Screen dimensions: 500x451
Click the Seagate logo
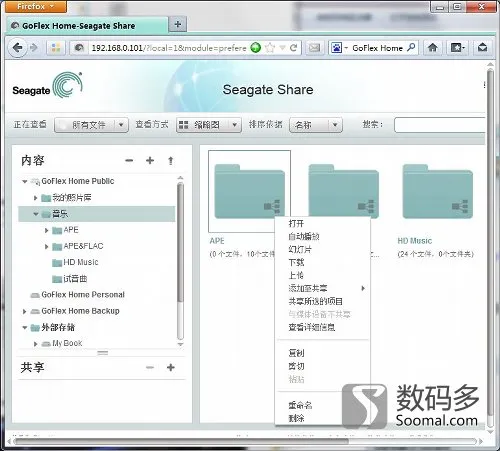click(x=47, y=86)
